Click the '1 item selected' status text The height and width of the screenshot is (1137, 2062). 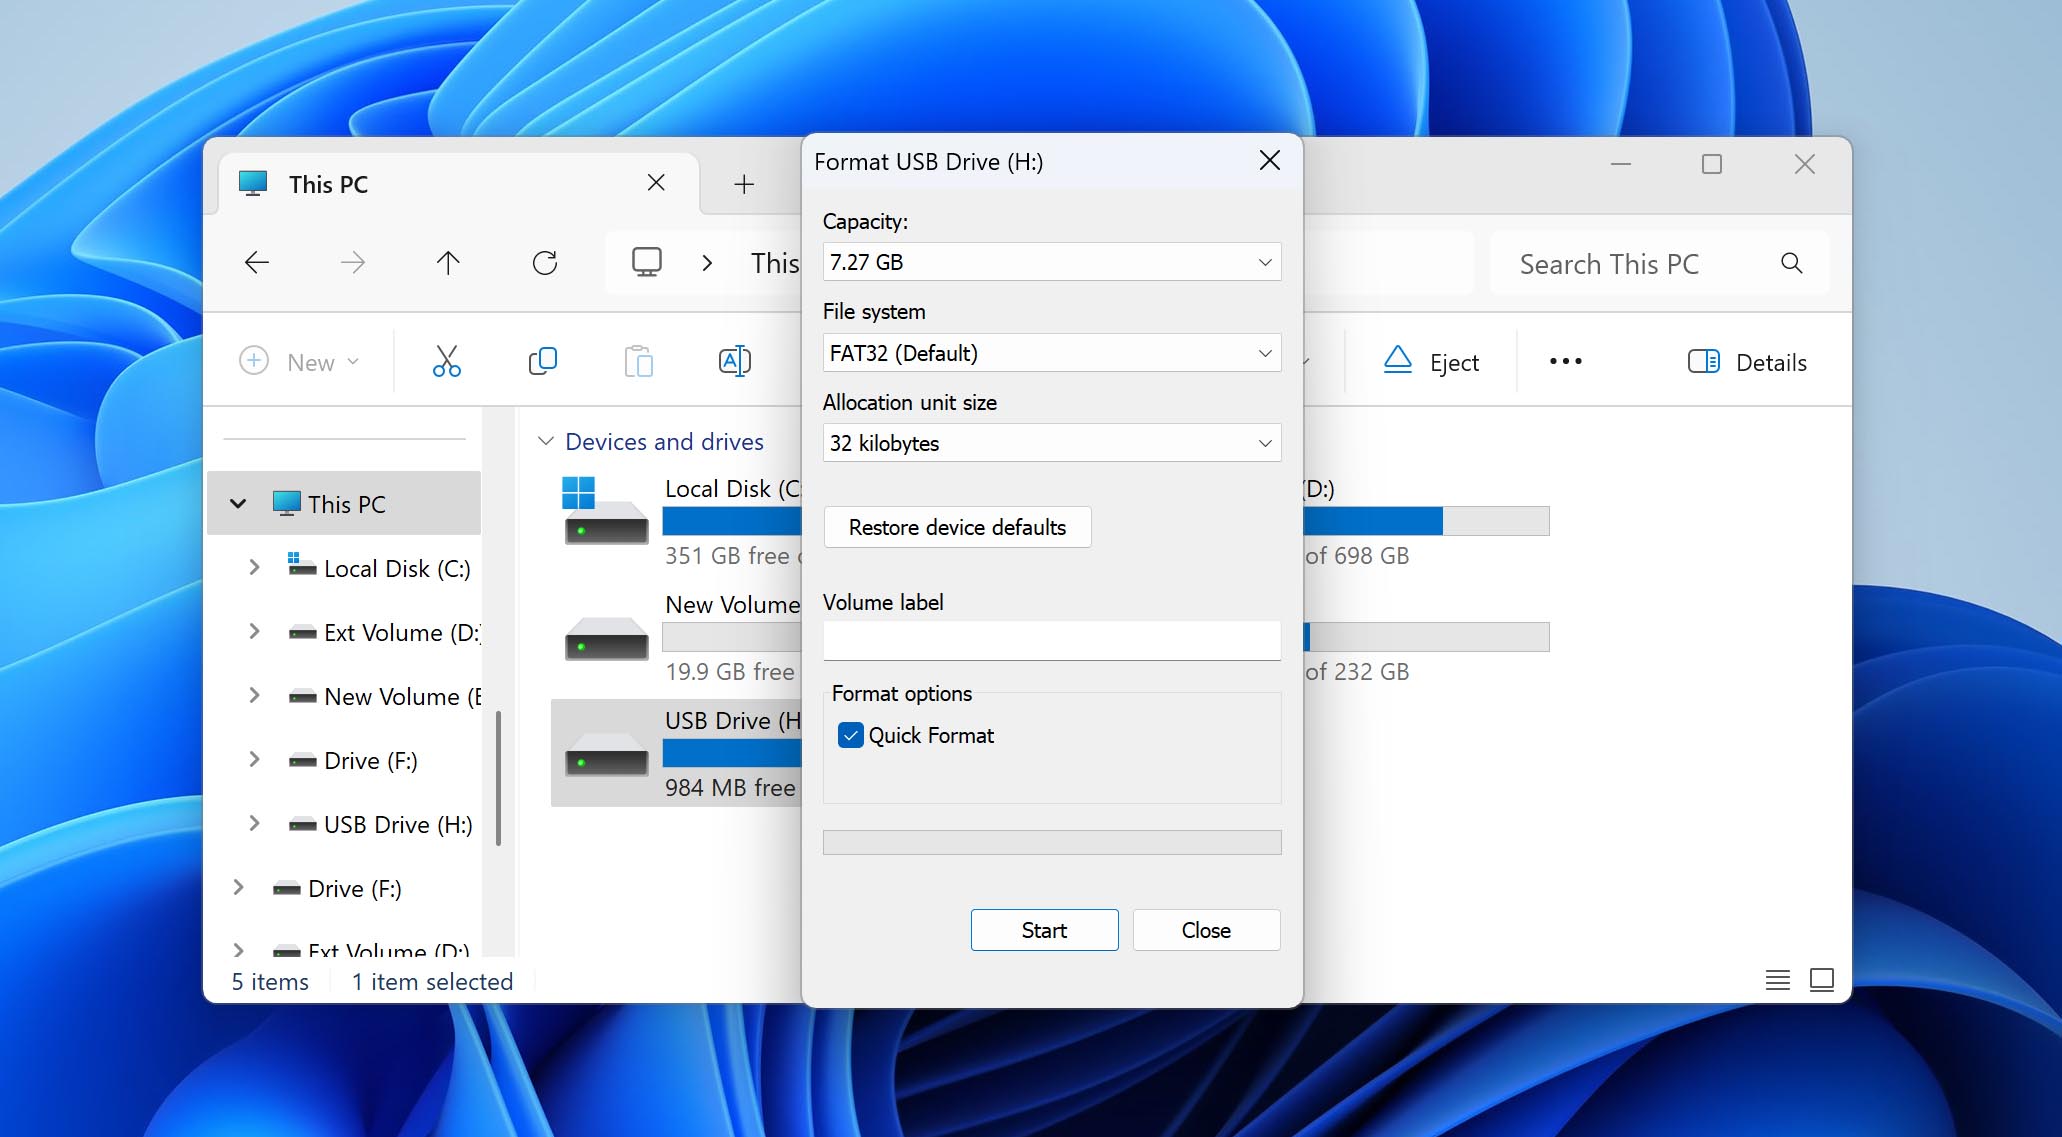click(x=432, y=981)
